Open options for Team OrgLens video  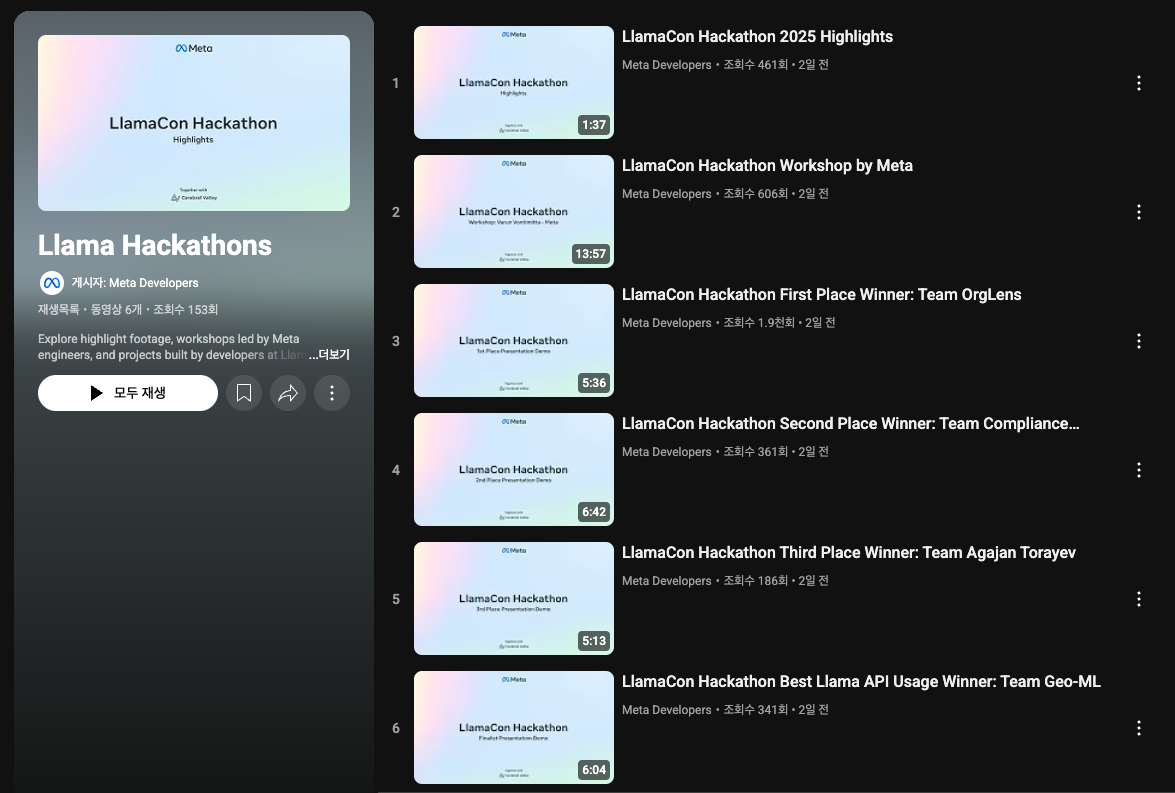click(1138, 341)
